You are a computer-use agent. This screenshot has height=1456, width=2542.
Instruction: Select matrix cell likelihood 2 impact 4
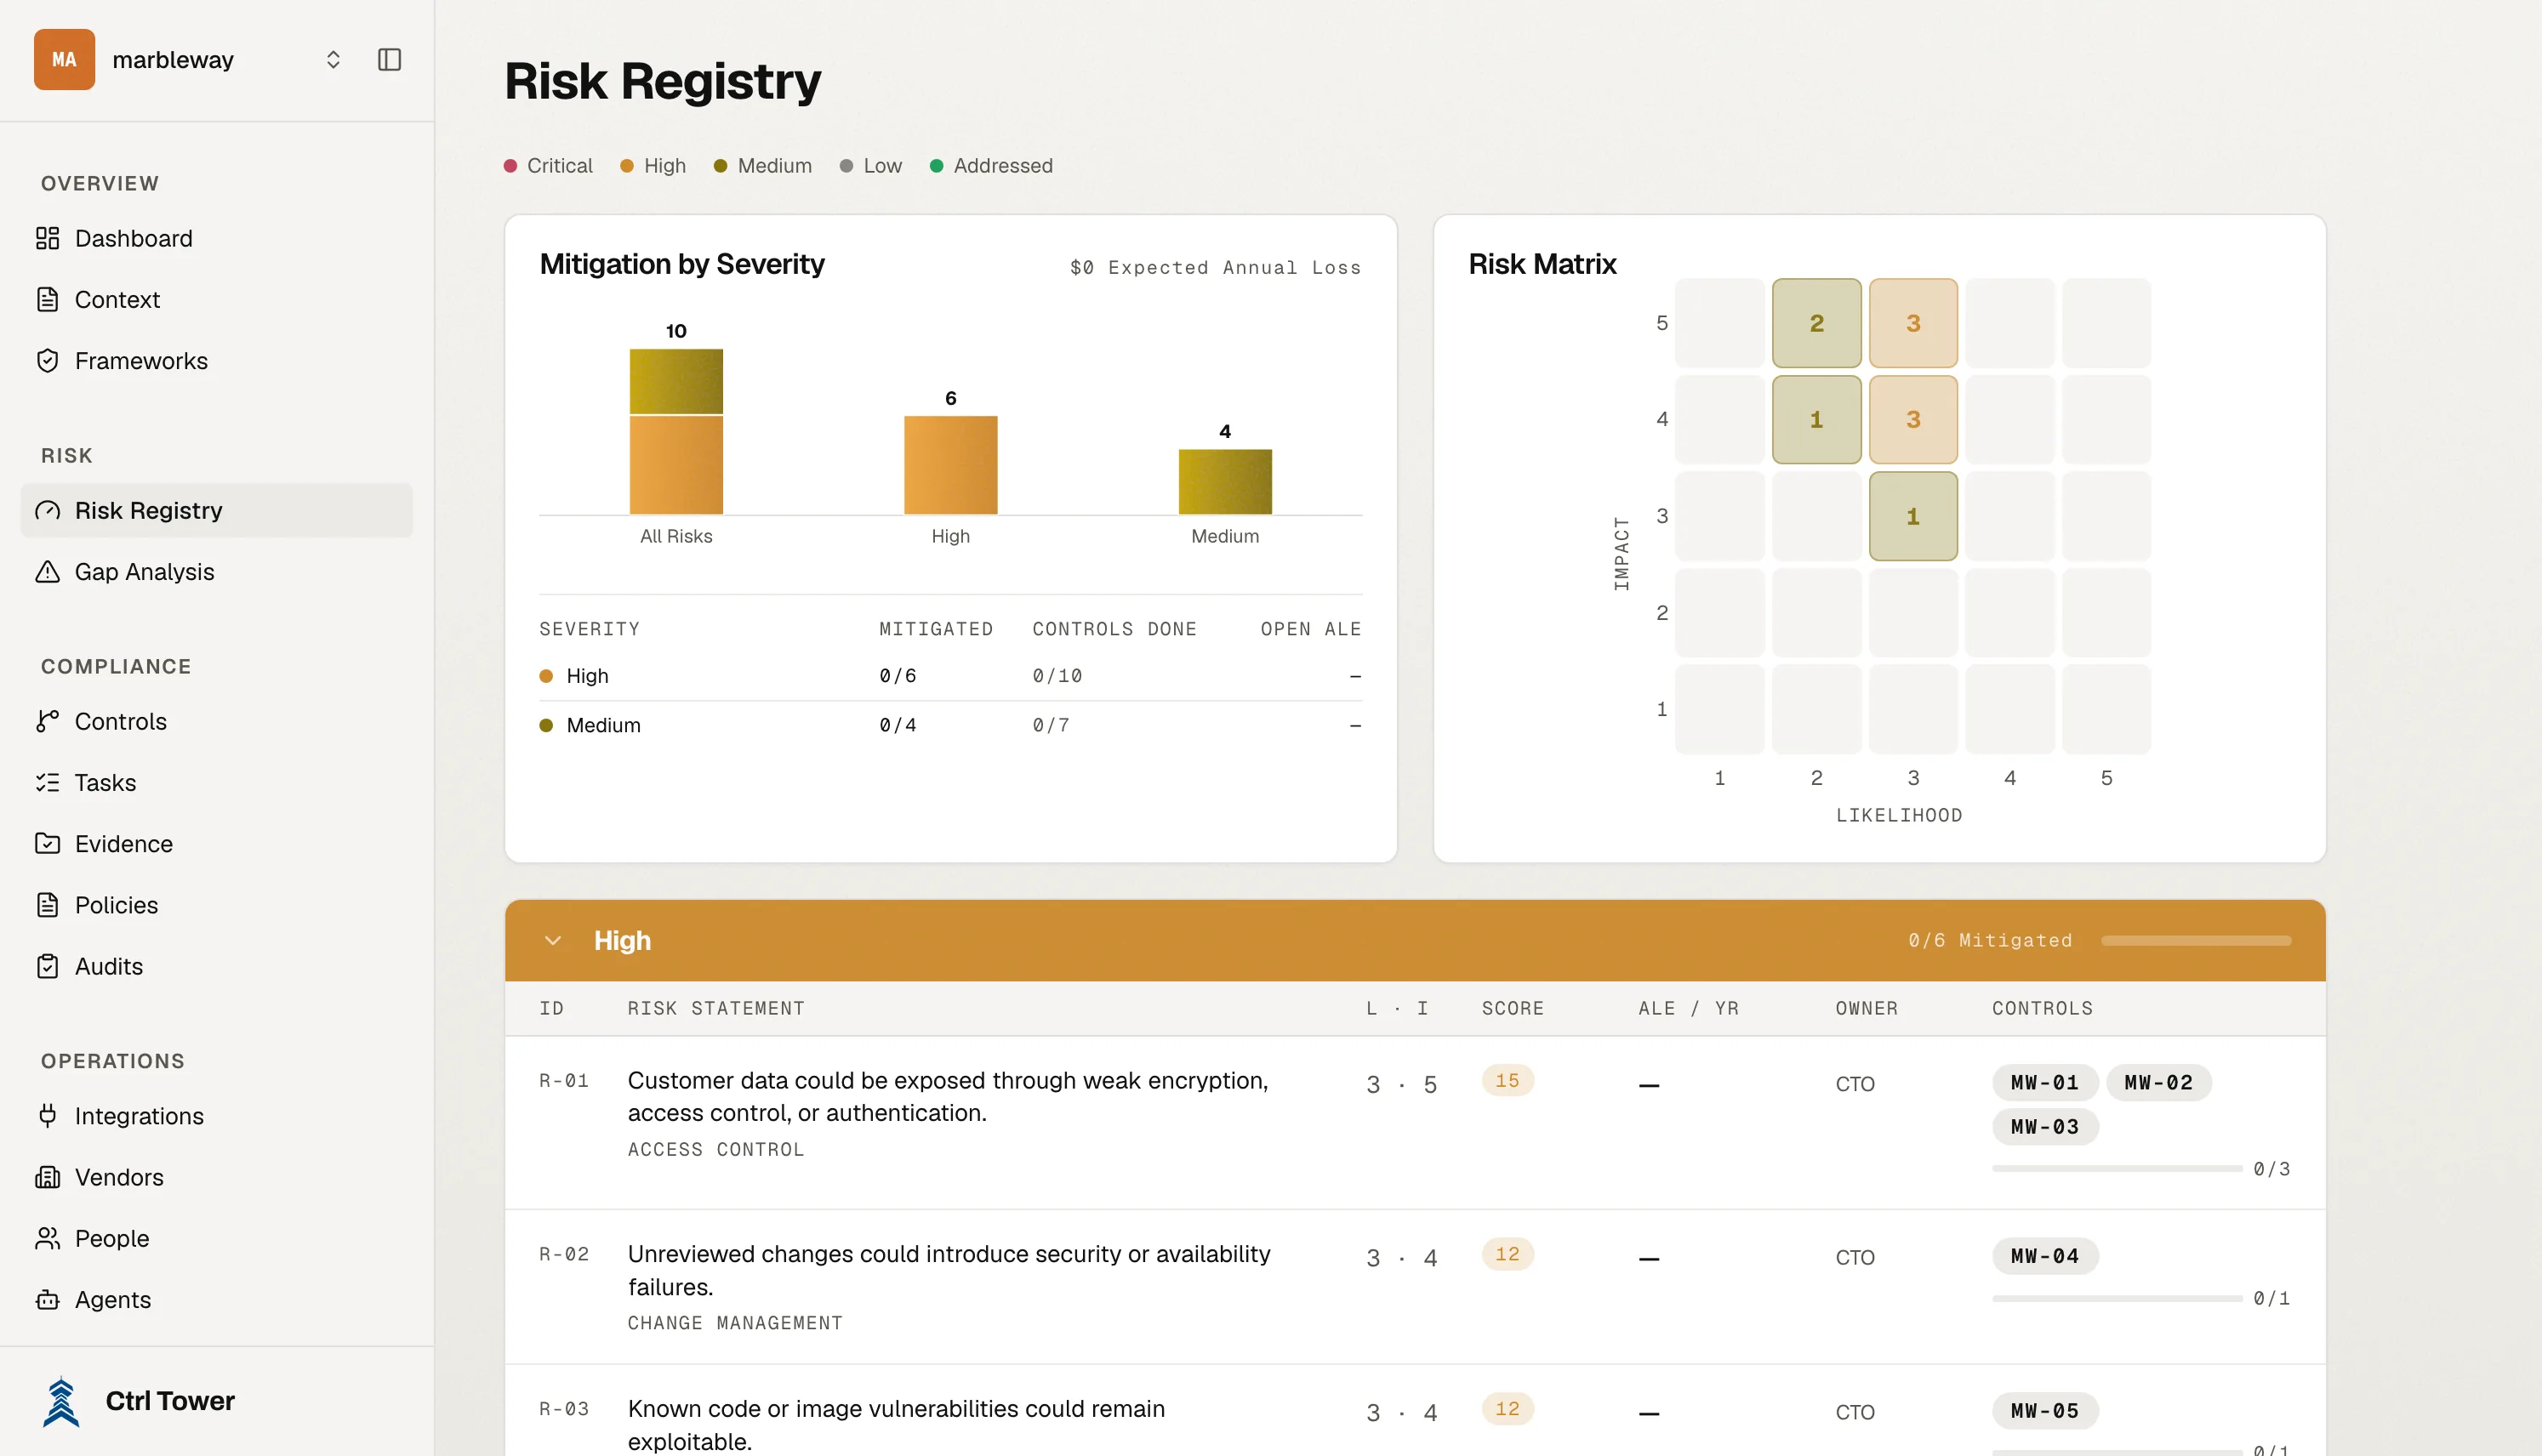click(x=1816, y=419)
